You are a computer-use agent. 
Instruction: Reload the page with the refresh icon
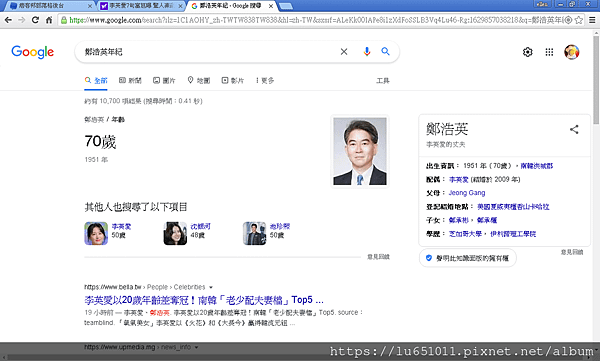[x=35, y=20]
